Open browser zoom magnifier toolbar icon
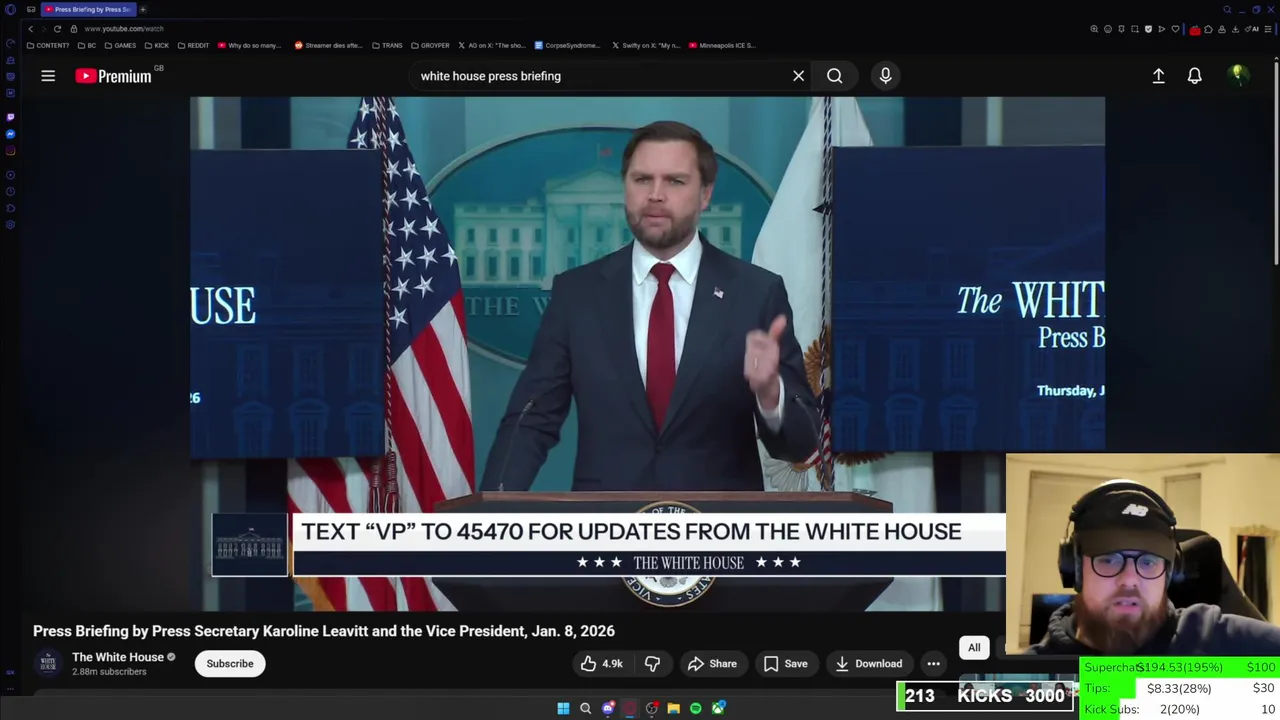 click(x=1094, y=29)
